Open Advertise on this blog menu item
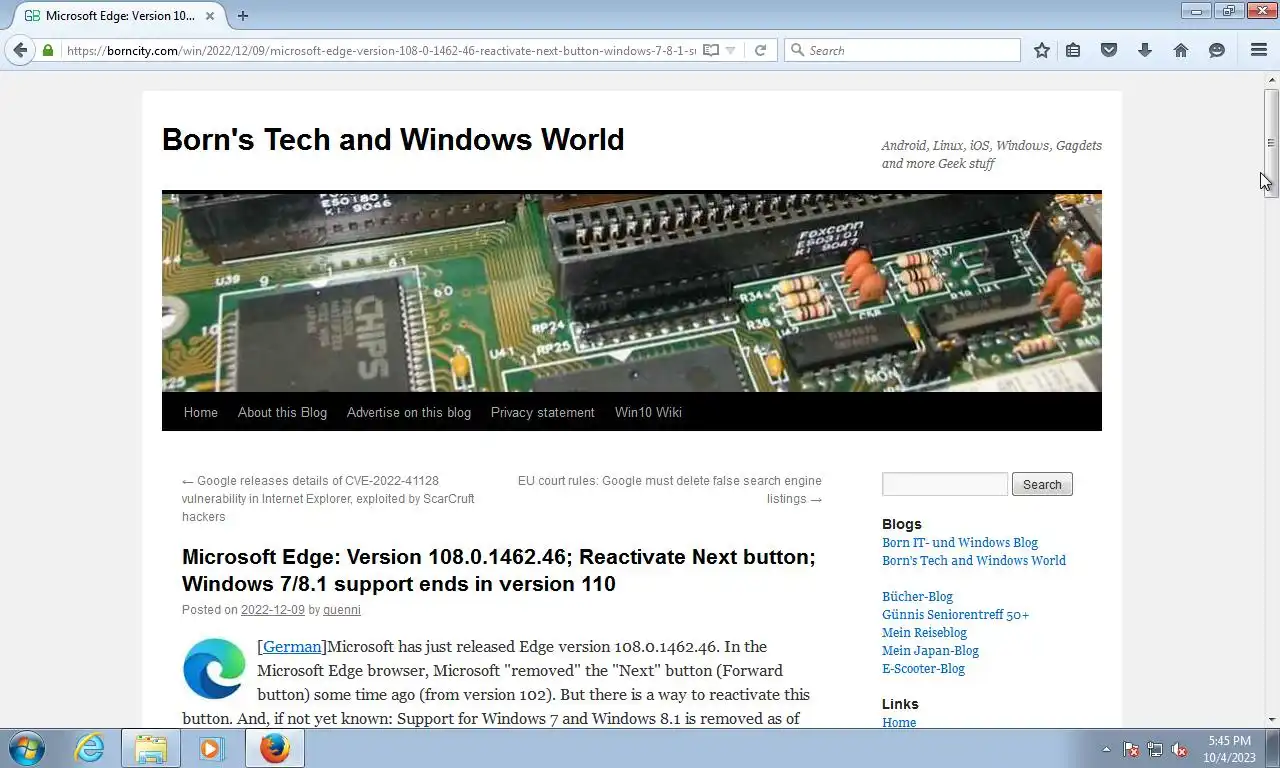This screenshot has height=768, width=1280. coord(408,412)
